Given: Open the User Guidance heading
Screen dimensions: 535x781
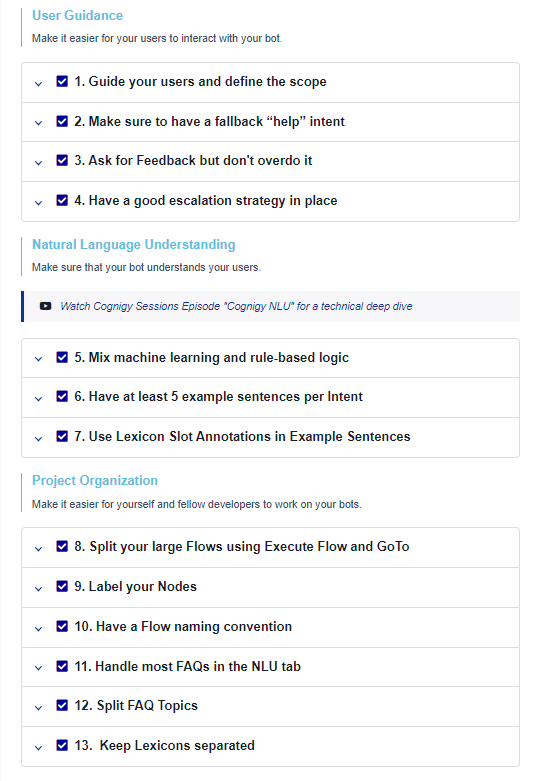Looking at the screenshot, I should point(77,15).
